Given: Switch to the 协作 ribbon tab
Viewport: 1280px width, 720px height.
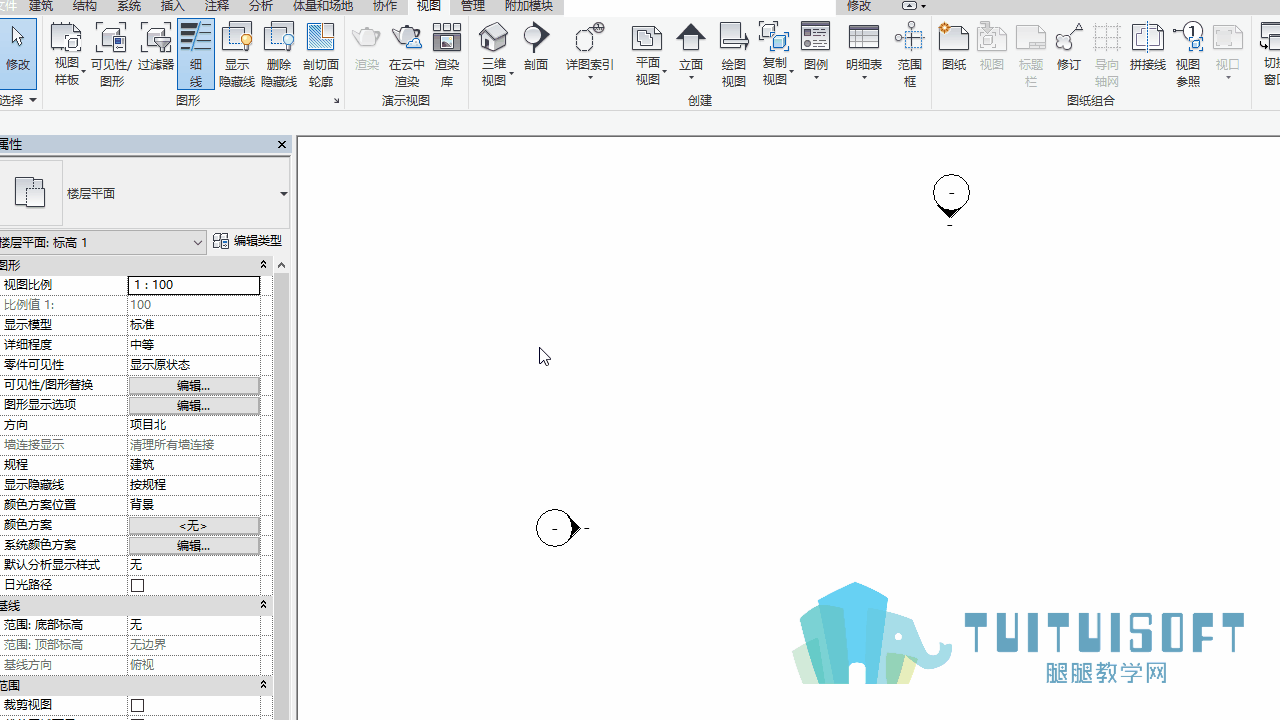Looking at the screenshot, I should pos(385,6).
